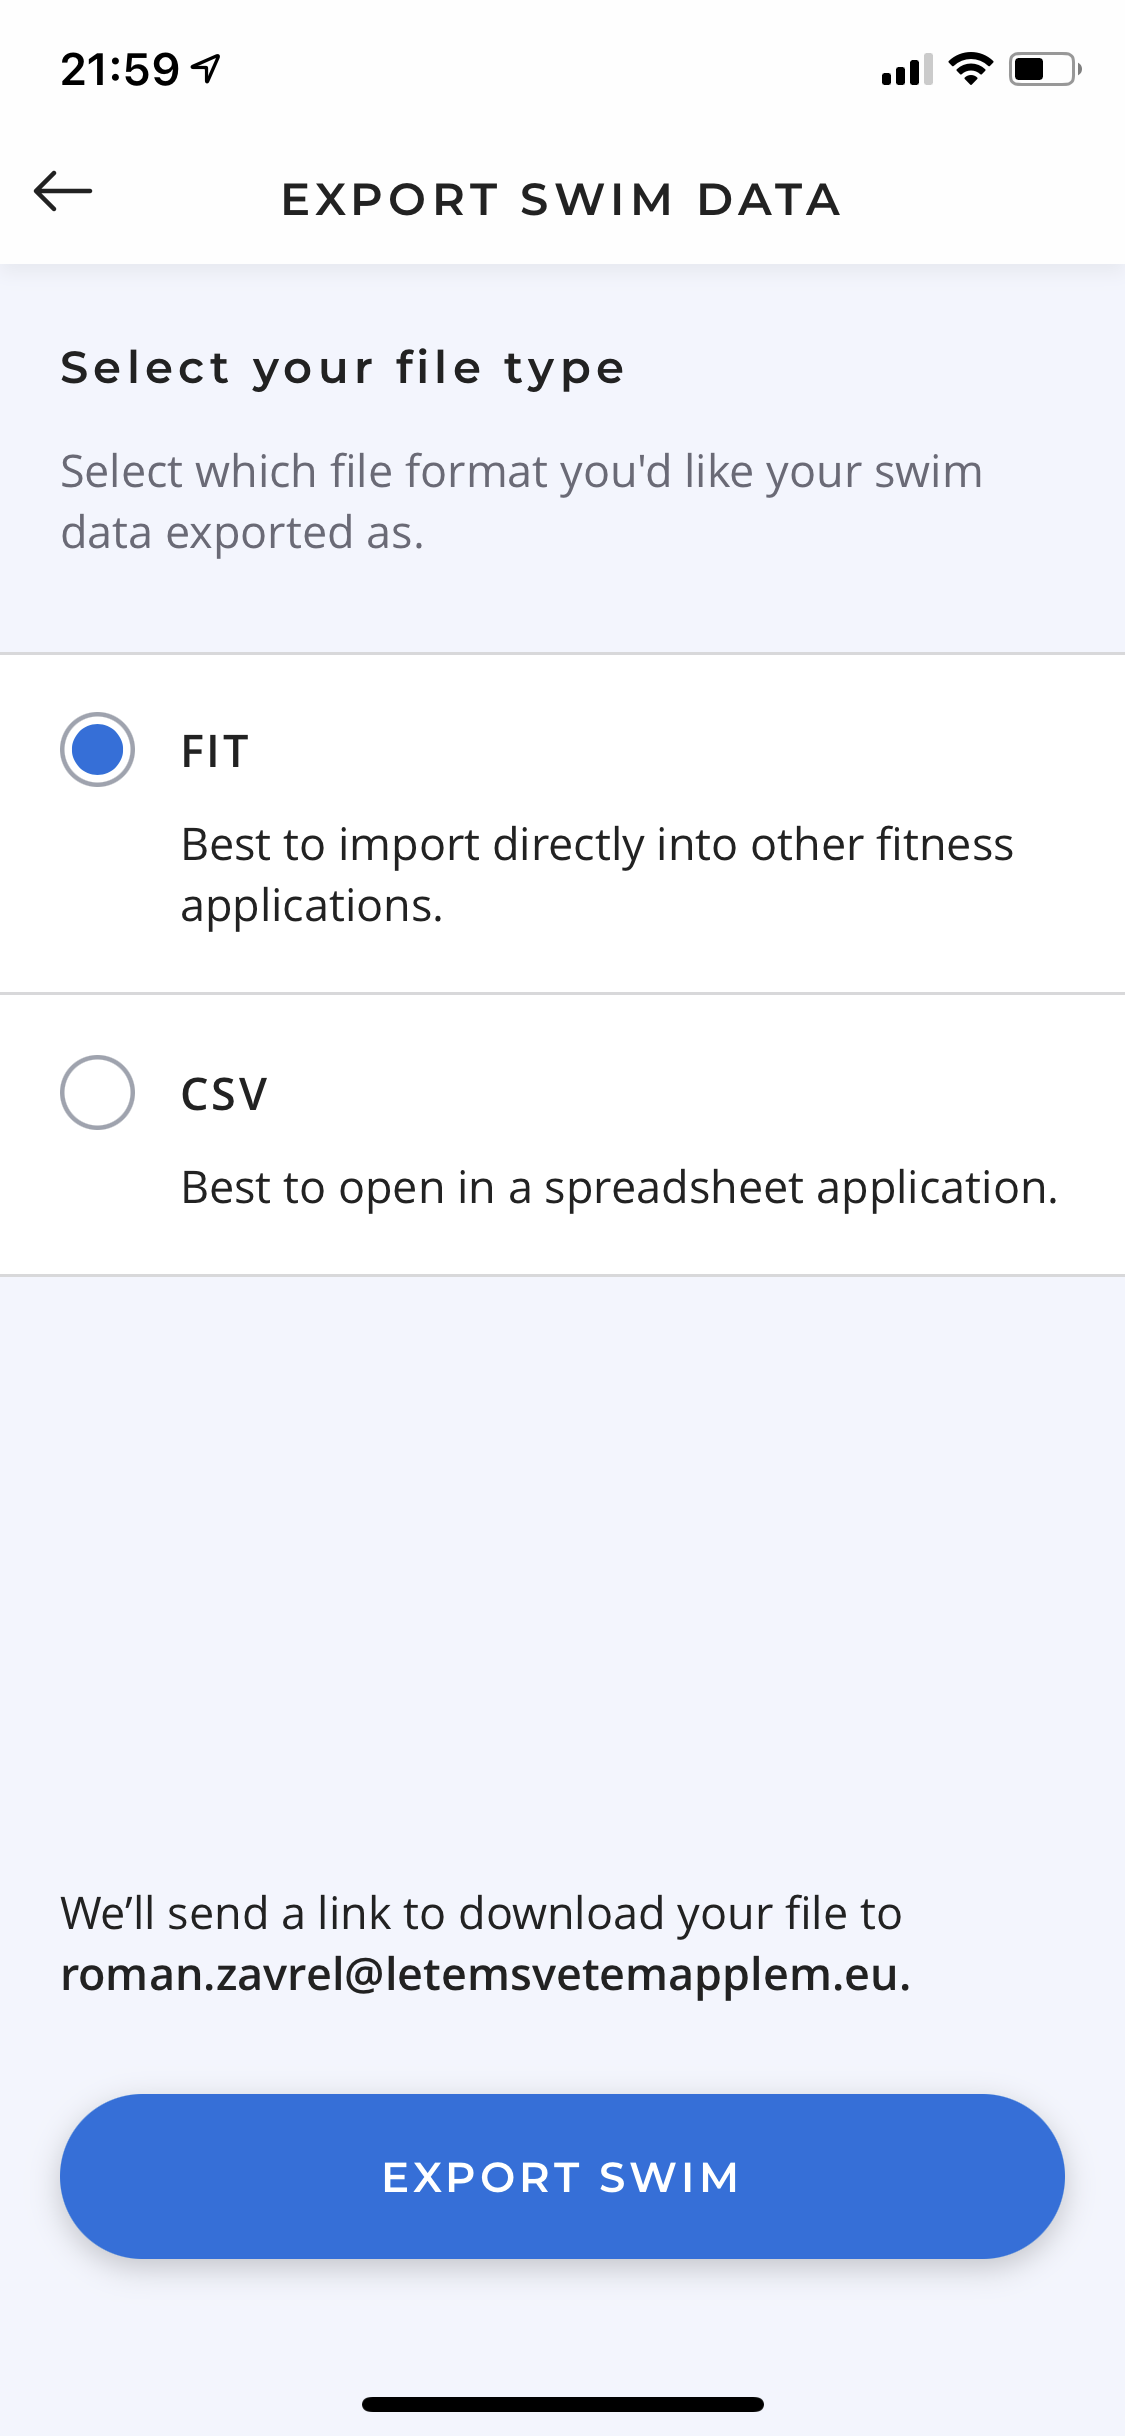Tap the spreadsheet application description text
This screenshot has height=2436, width=1125.
click(619, 1187)
